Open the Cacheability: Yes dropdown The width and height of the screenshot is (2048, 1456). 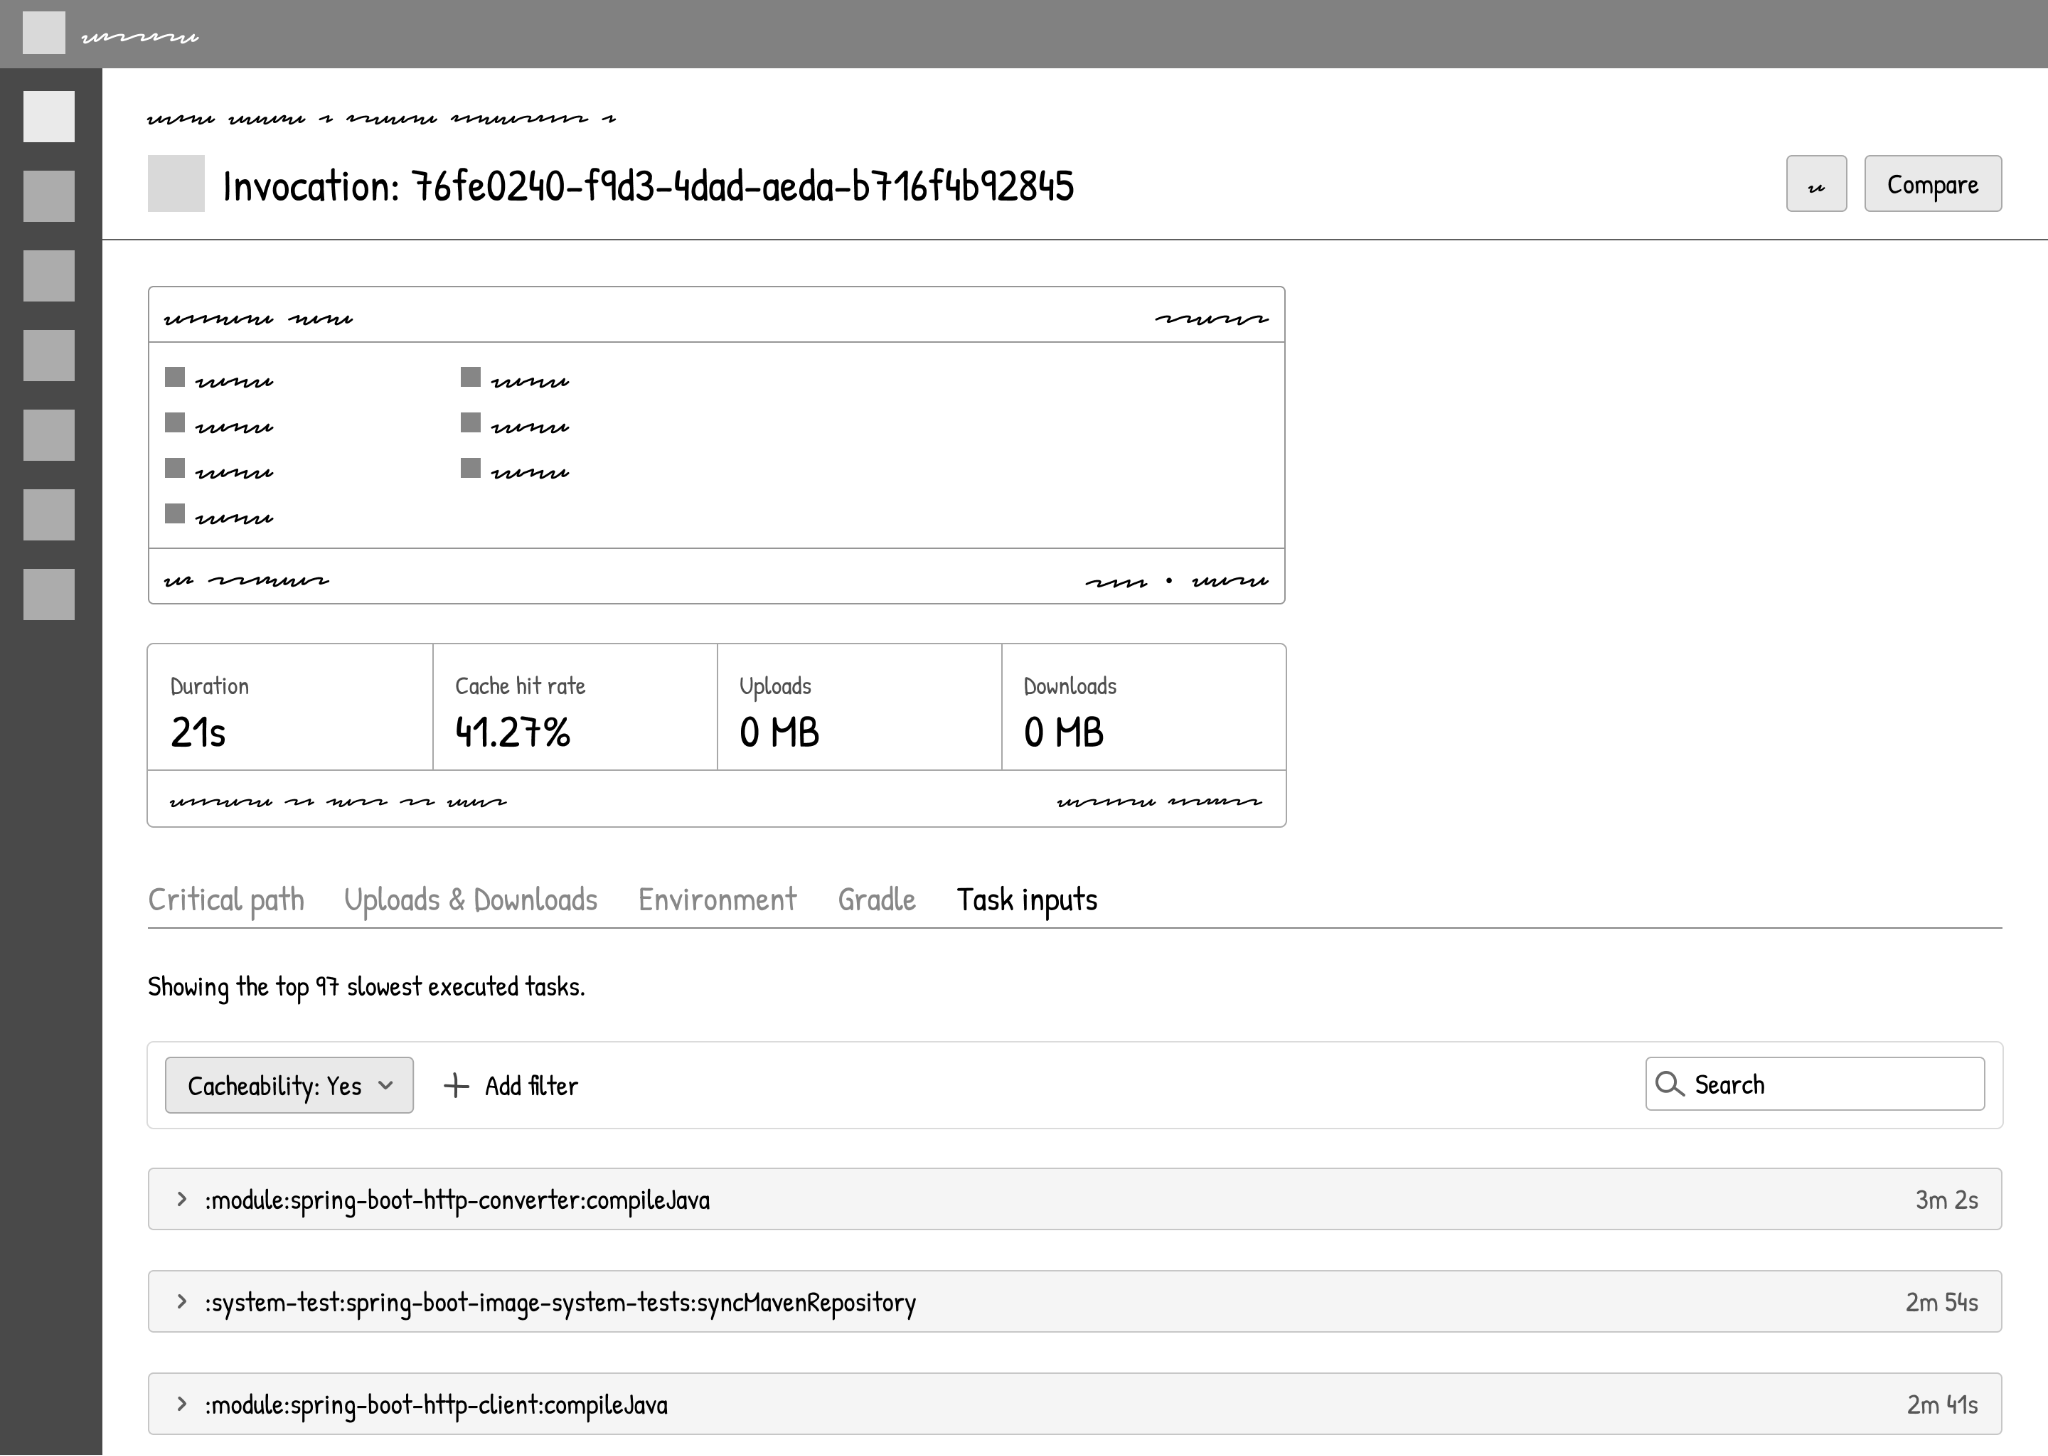point(289,1086)
